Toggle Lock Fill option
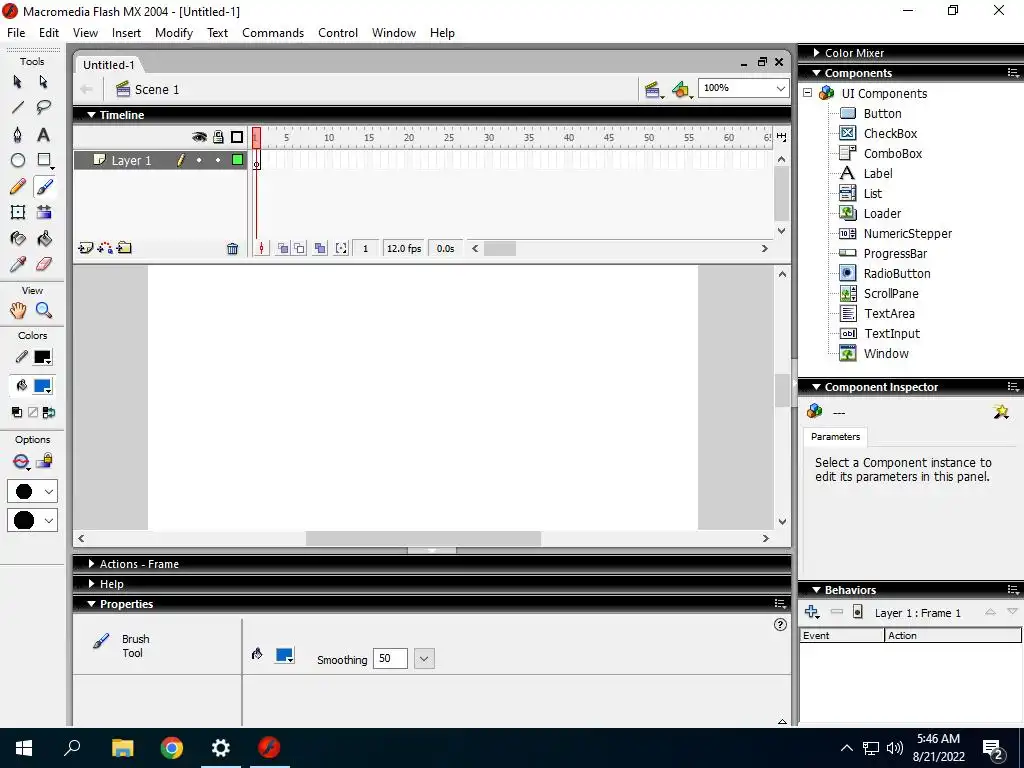1024x768 pixels. coord(44,461)
